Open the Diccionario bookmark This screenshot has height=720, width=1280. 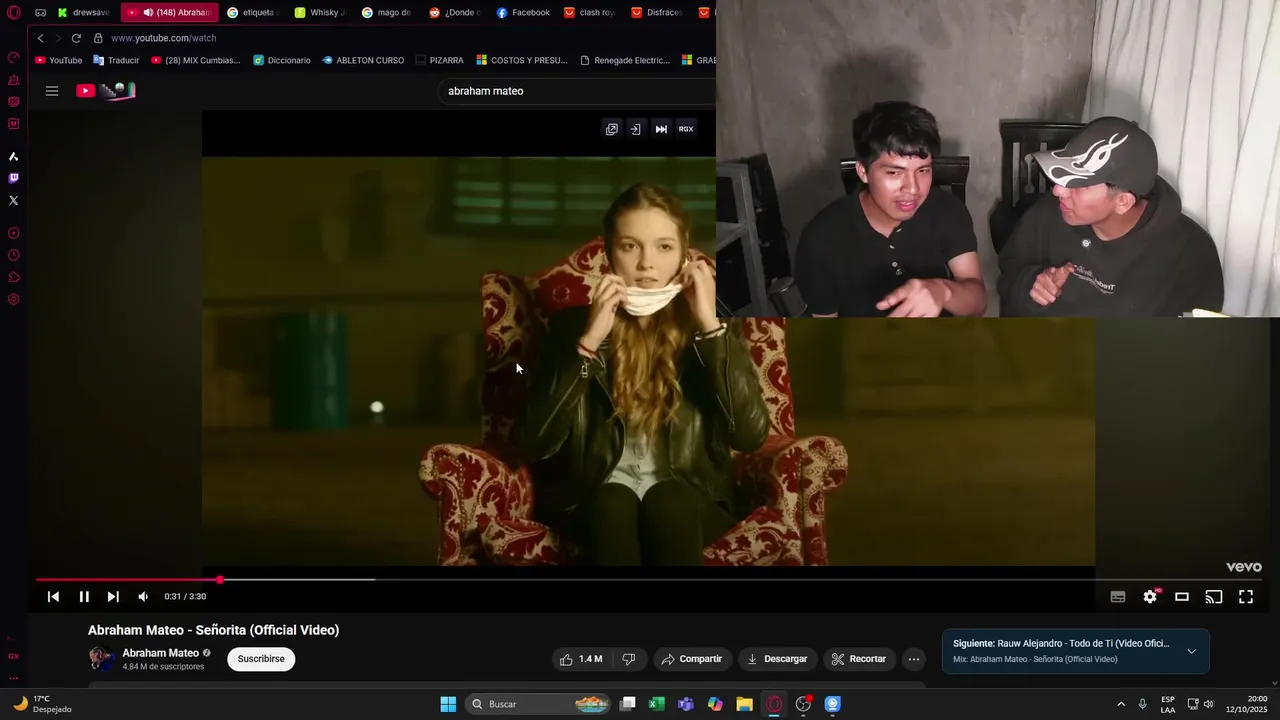pos(282,60)
